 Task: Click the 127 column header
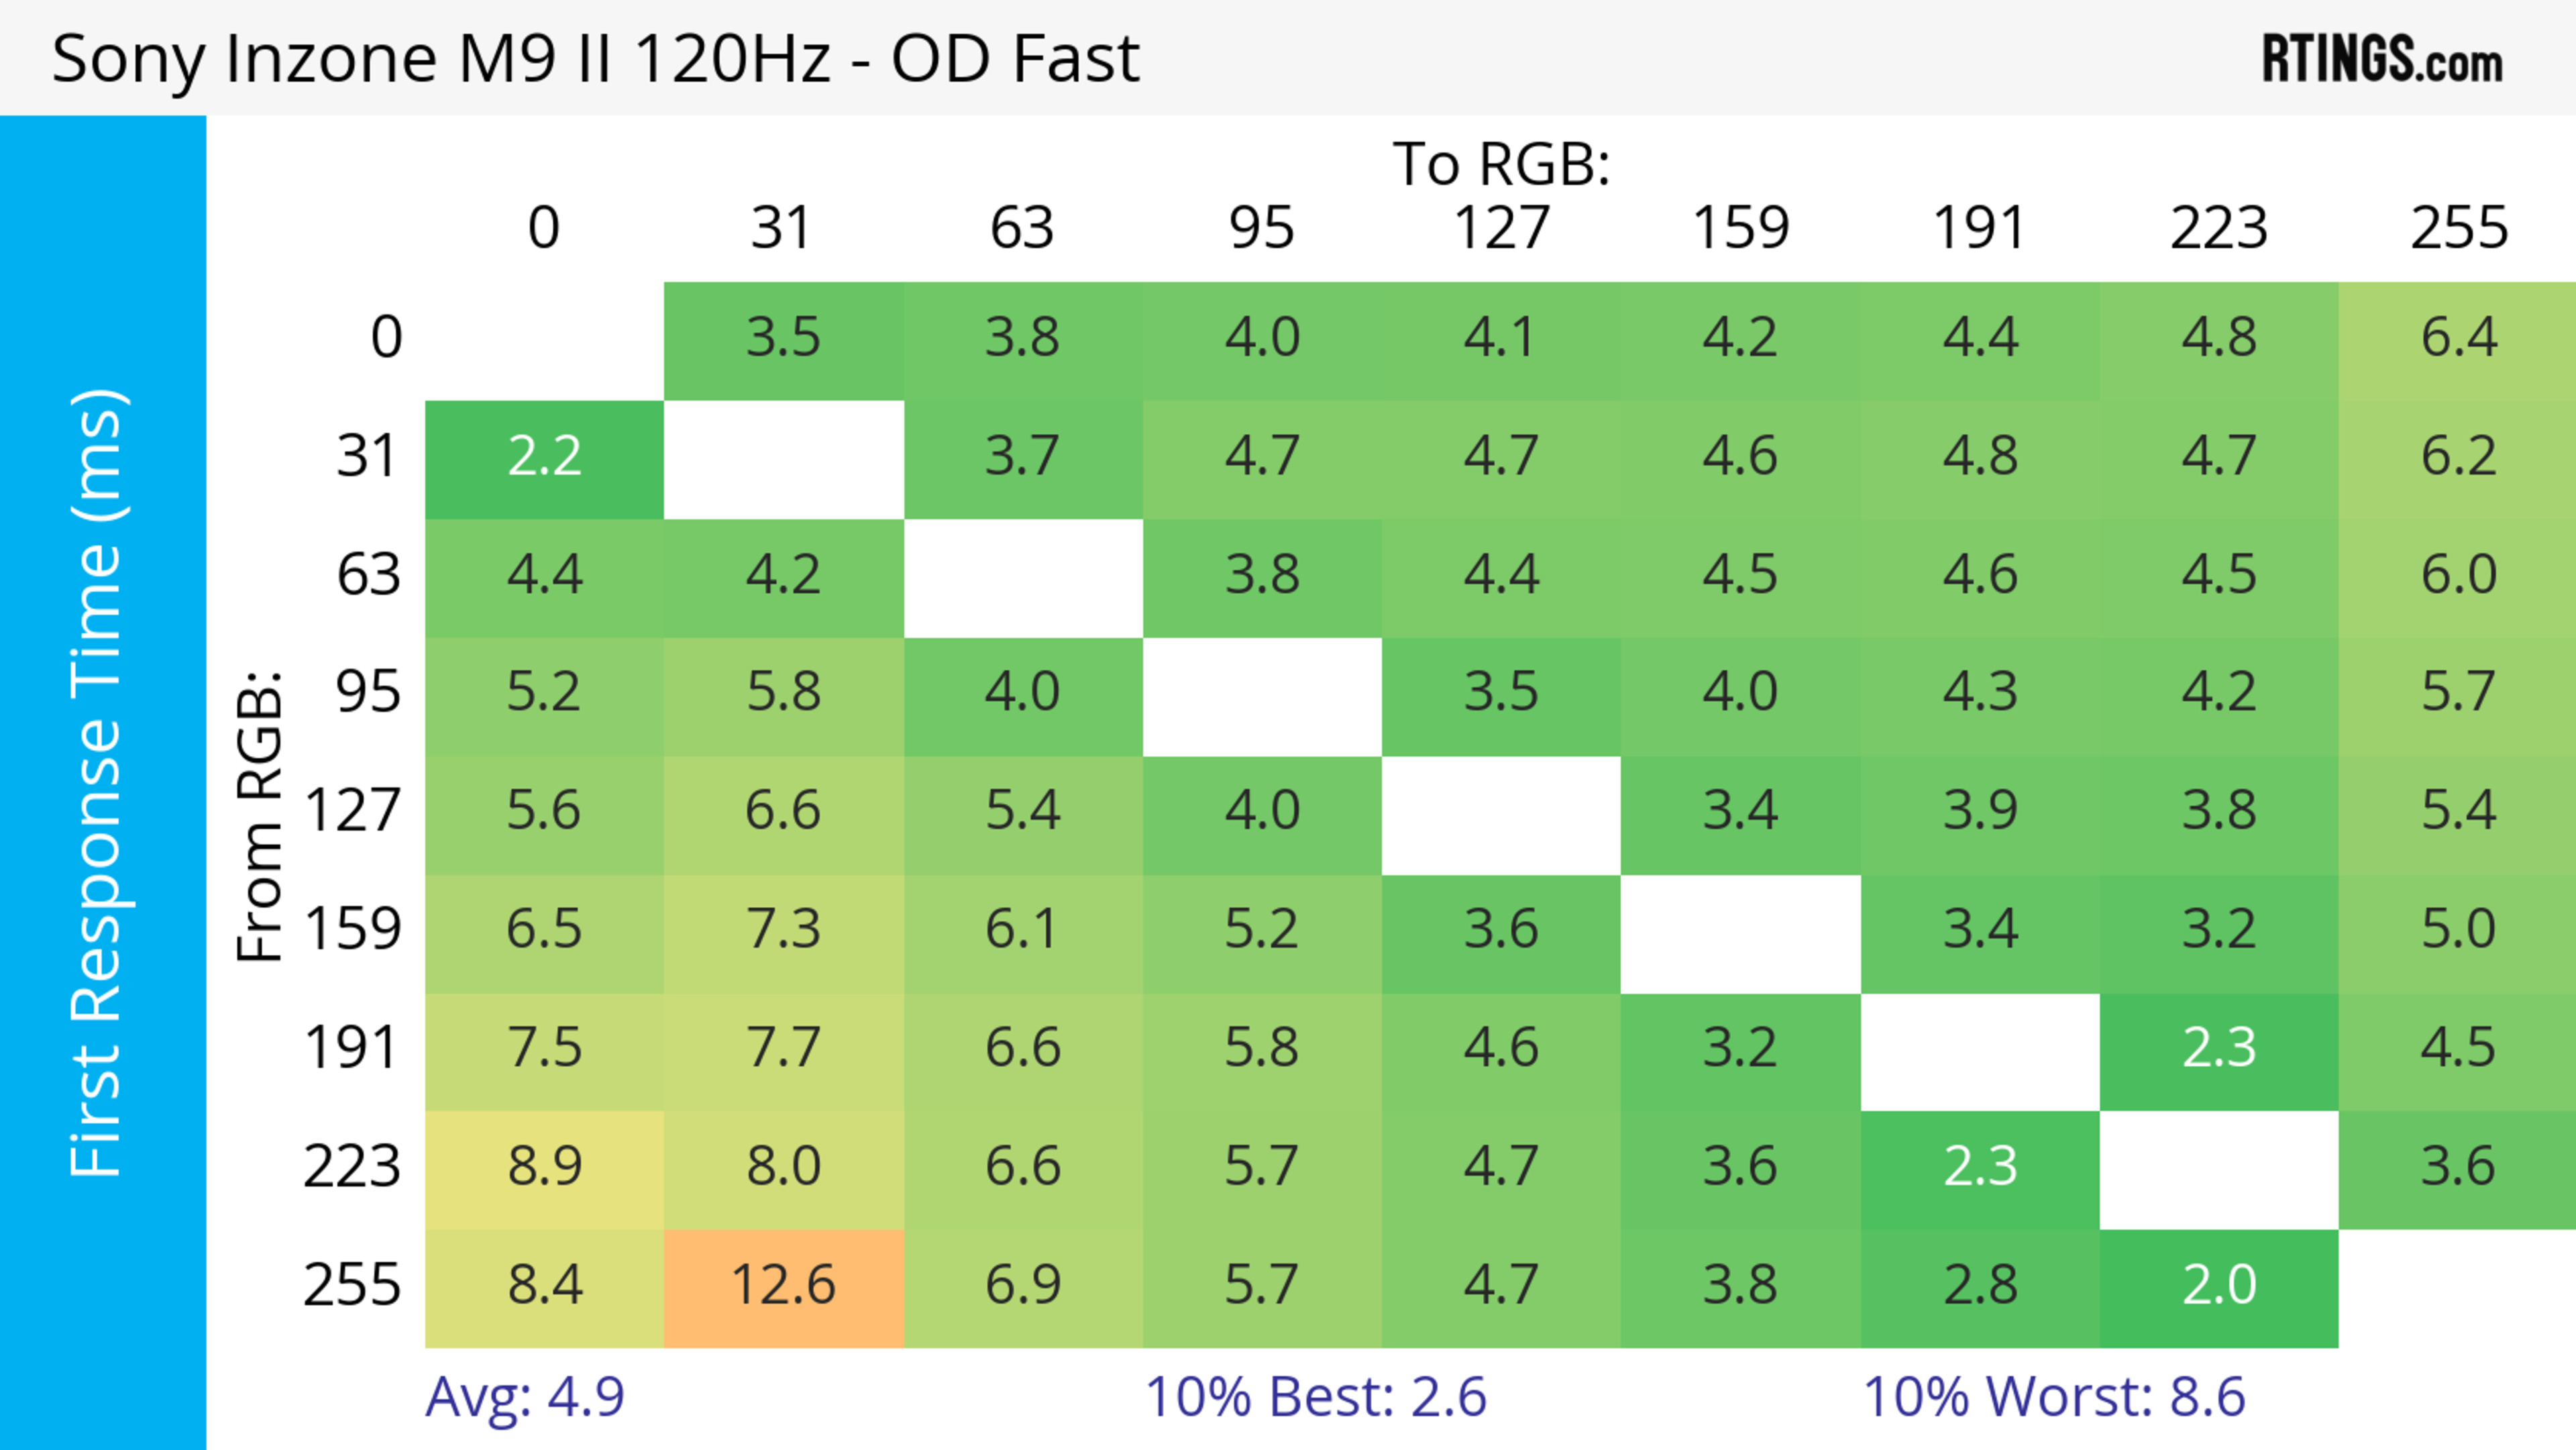(1501, 229)
